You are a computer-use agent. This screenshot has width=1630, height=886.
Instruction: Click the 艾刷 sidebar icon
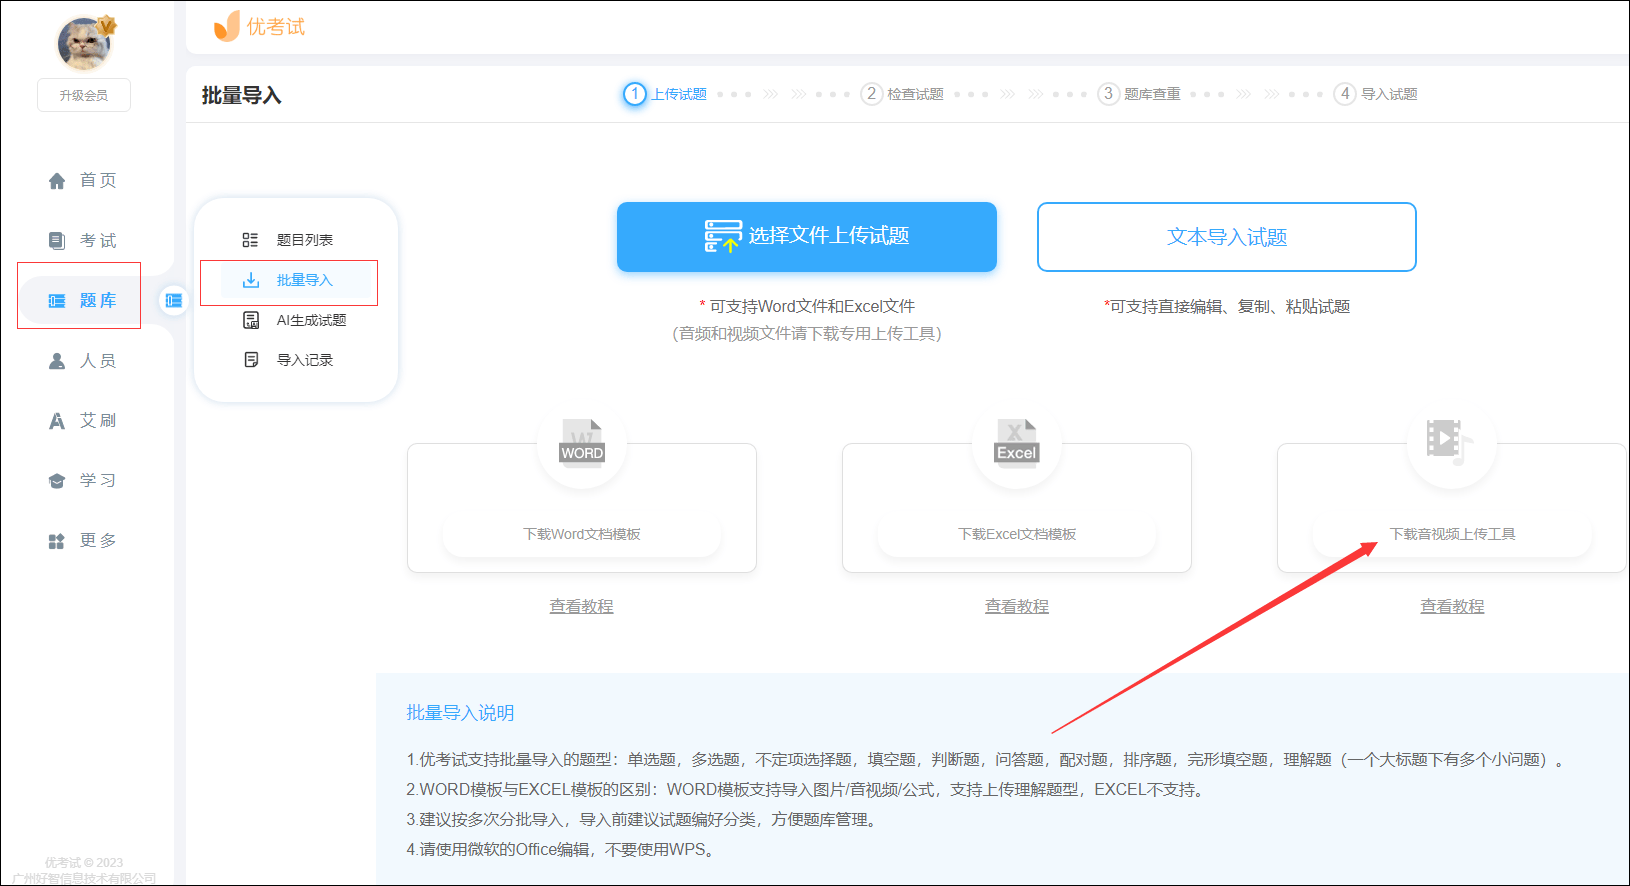pyautogui.click(x=57, y=421)
